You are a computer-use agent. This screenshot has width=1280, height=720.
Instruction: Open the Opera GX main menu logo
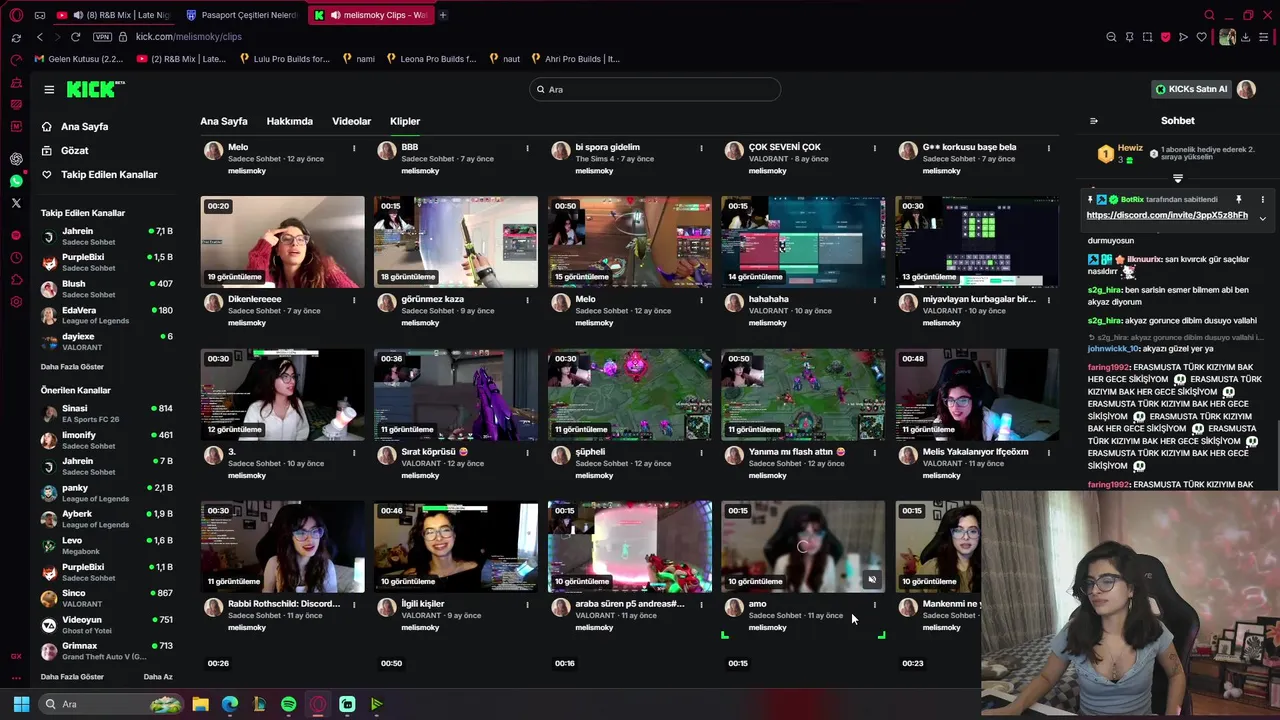16,15
